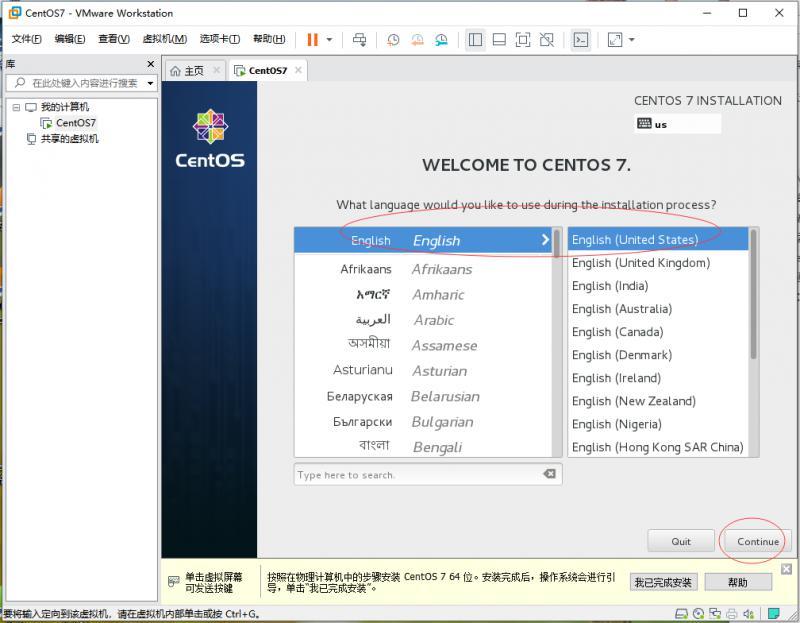
Task: Open the 查看(V) menu
Action: pos(114,39)
